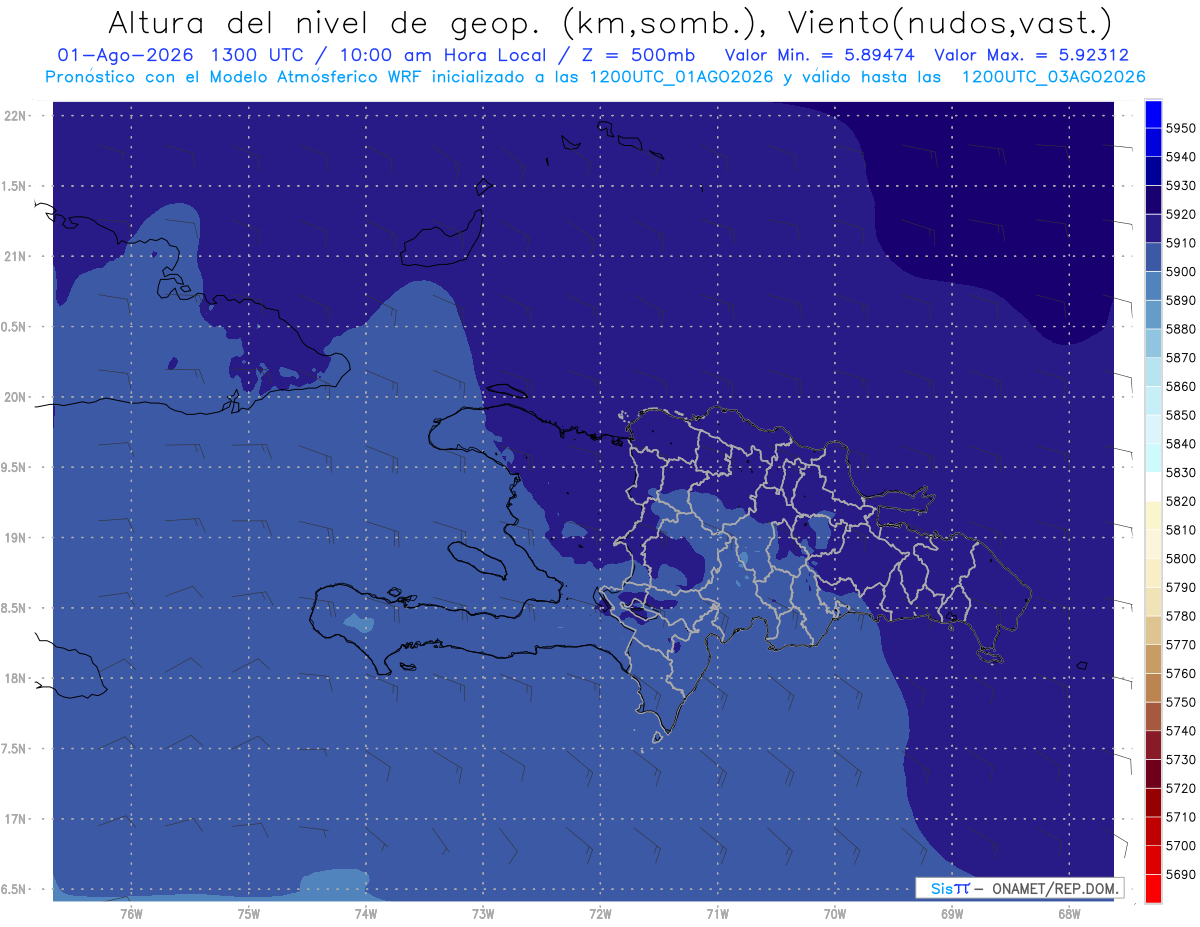1200x927 pixels.
Task: Click the '69W' longitude label
Action: pyautogui.click(x=952, y=914)
